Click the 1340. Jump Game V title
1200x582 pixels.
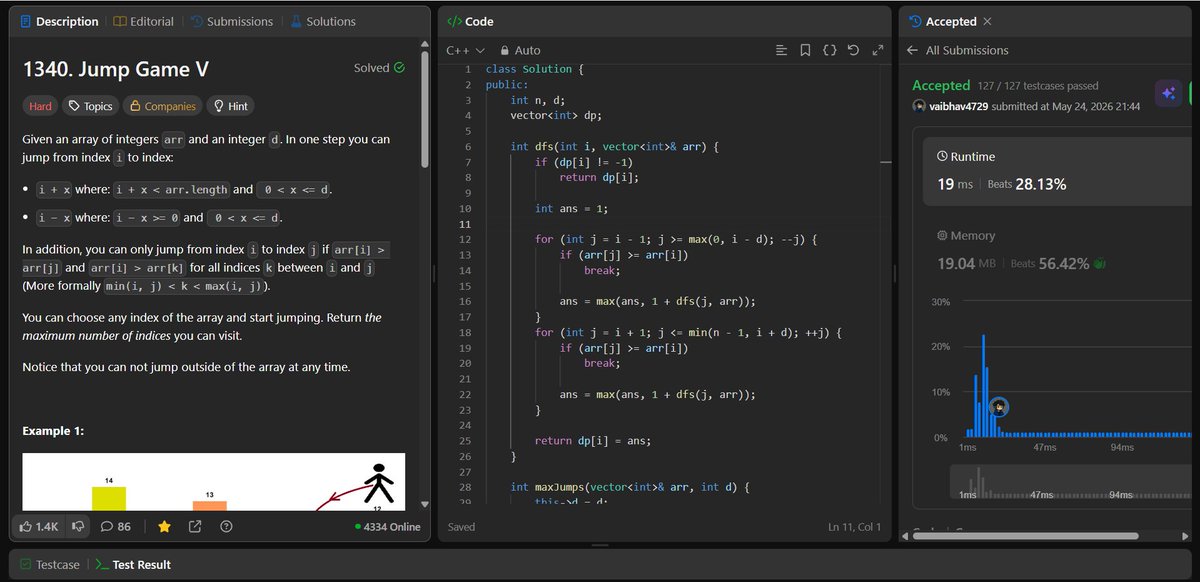click(x=115, y=69)
